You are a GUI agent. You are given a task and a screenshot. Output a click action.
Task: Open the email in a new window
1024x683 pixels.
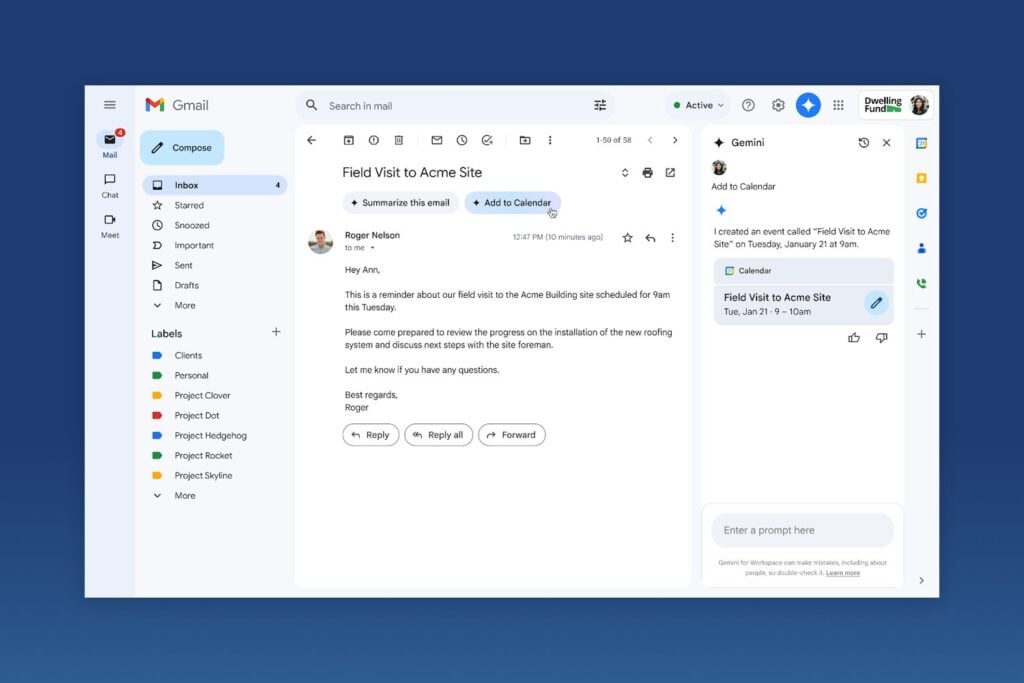point(670,173)
